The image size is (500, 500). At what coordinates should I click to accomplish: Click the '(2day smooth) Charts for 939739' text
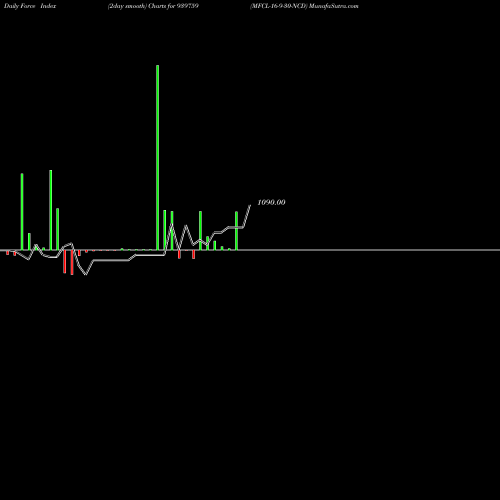click(153, 6)
